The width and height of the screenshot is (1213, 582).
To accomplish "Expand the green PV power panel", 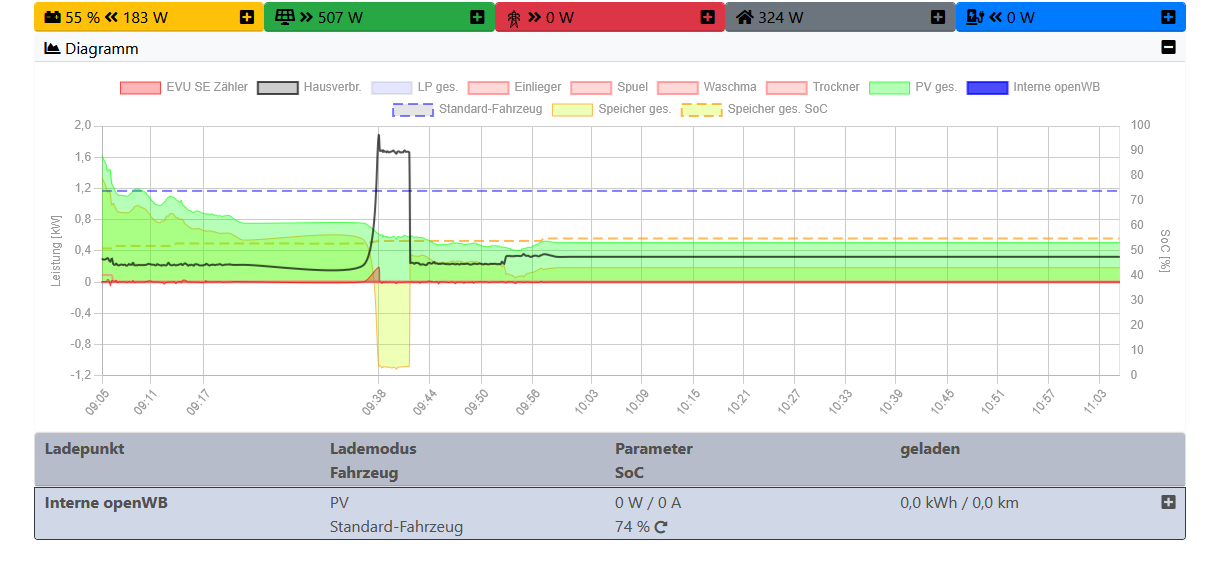I will (x=477, y=17).
